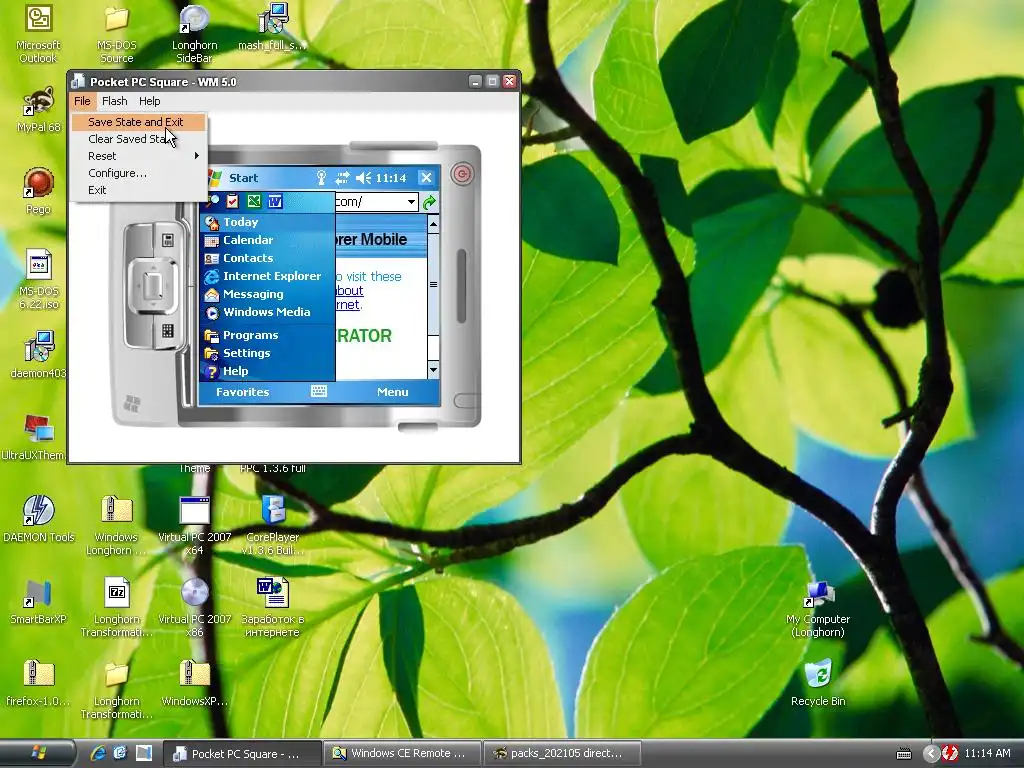Image resolution: width=1024 pixels, height=768 pixels.
Task: Expand the Reset submenu arrow
Action: pos(196,156)
